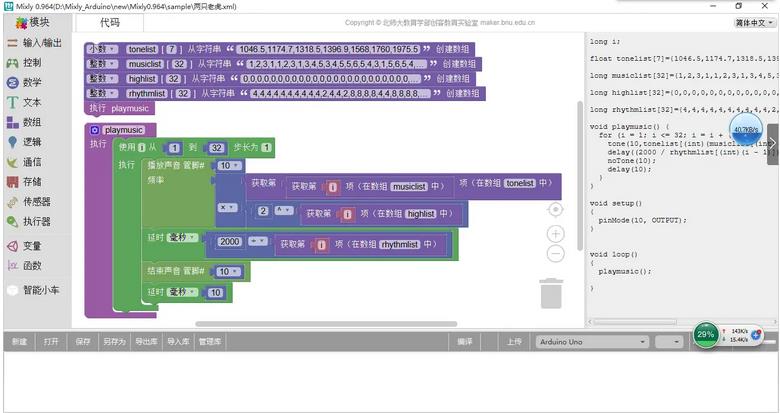Open the 执行器 block category
This screenshot has height=413, width=780.
click(29, 222)
